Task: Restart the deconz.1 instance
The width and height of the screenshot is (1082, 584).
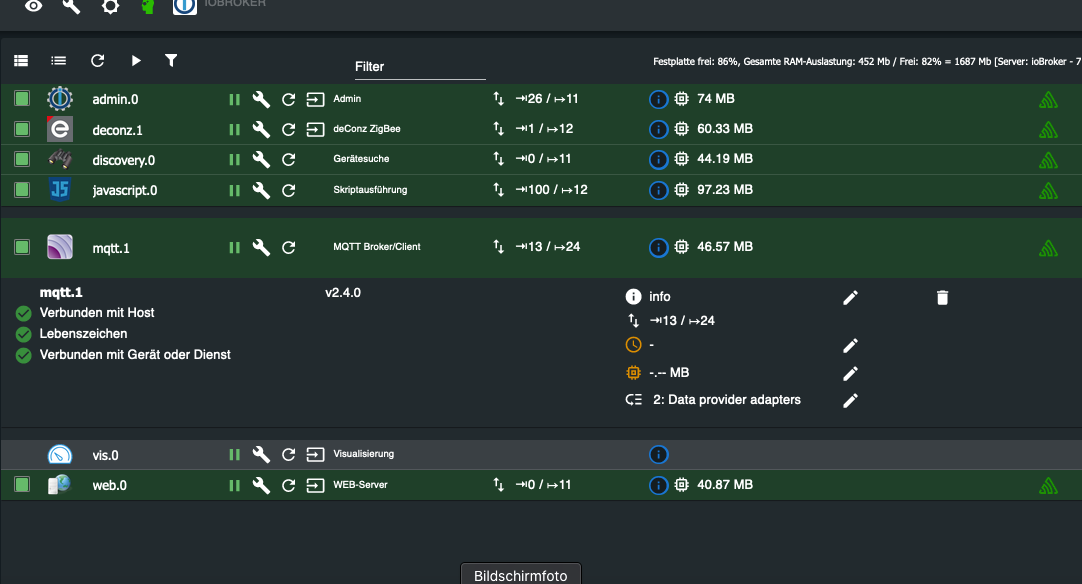Action: (x=288, y=130)
